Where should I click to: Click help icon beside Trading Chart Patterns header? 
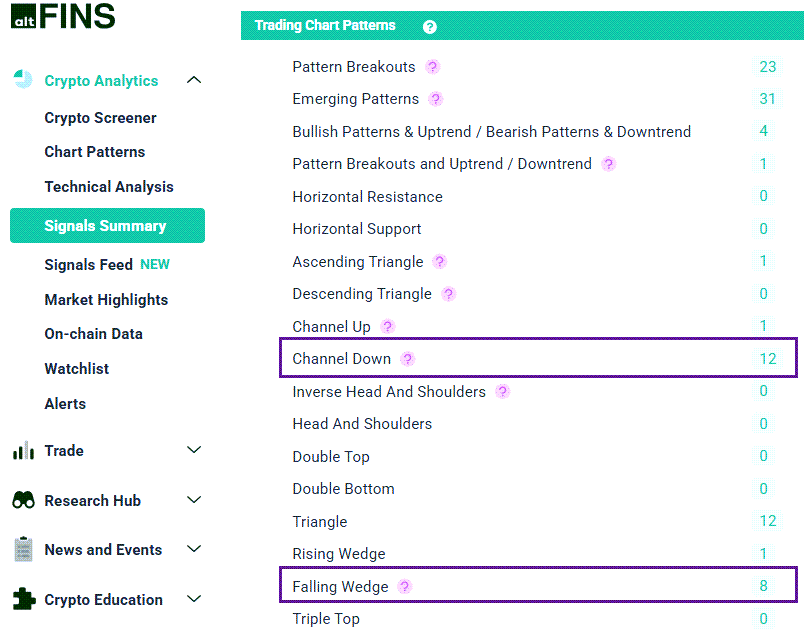click(x=430, y=27)
